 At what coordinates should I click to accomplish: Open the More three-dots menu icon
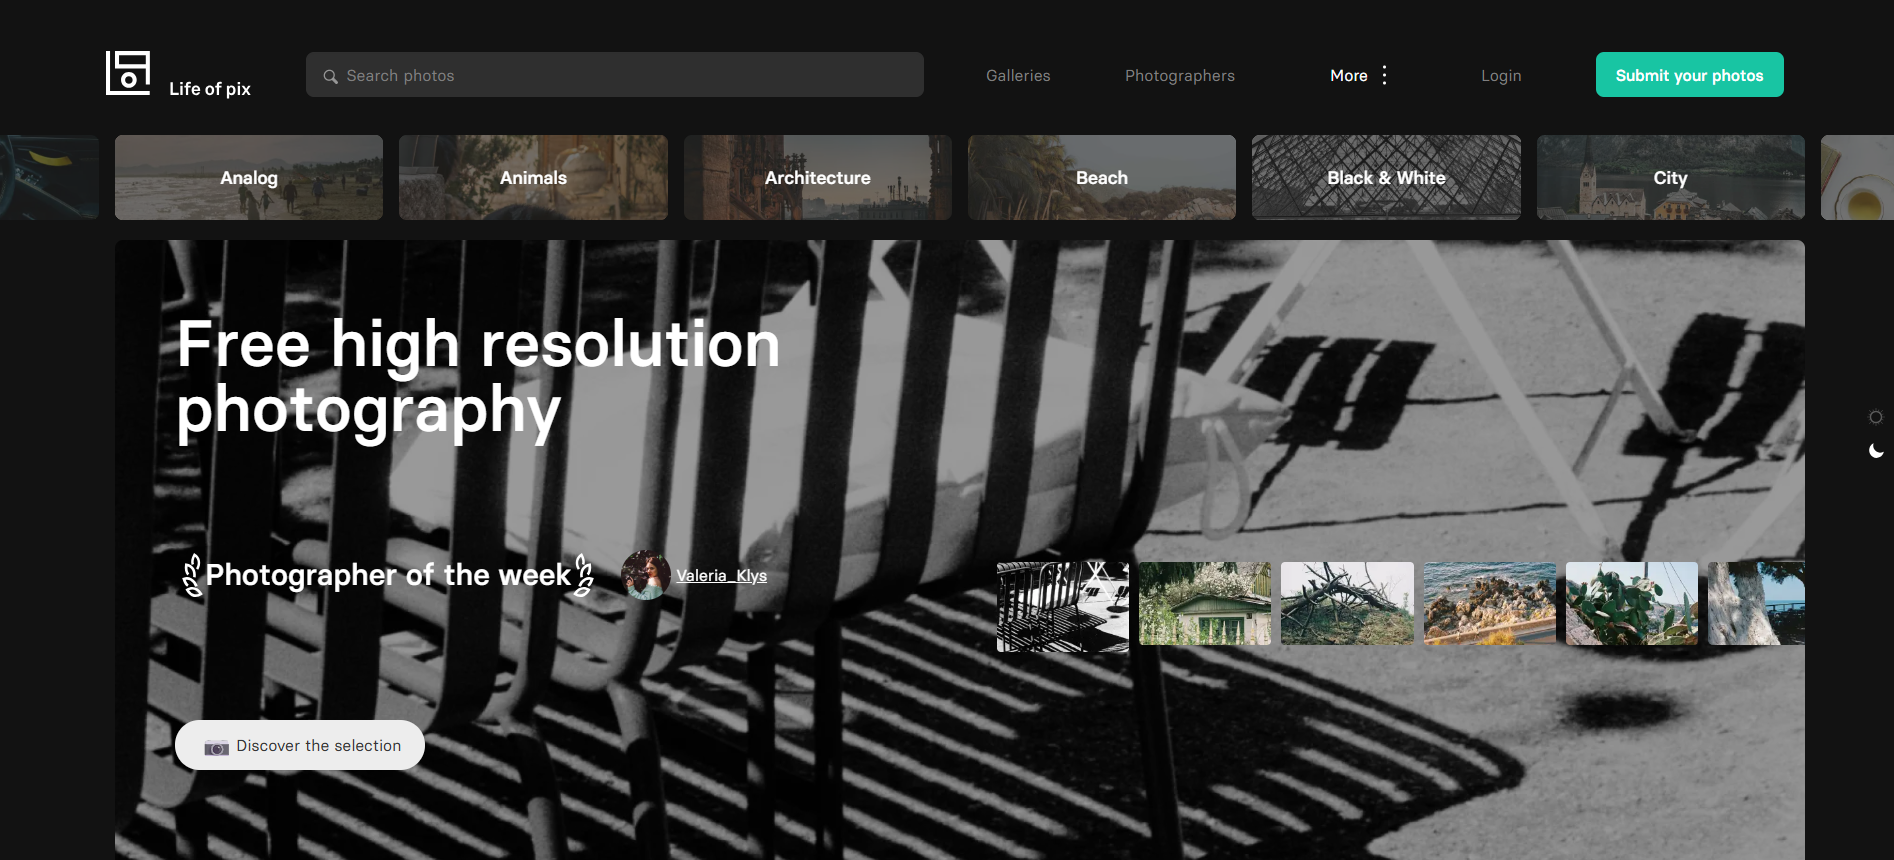(1384, 75)
